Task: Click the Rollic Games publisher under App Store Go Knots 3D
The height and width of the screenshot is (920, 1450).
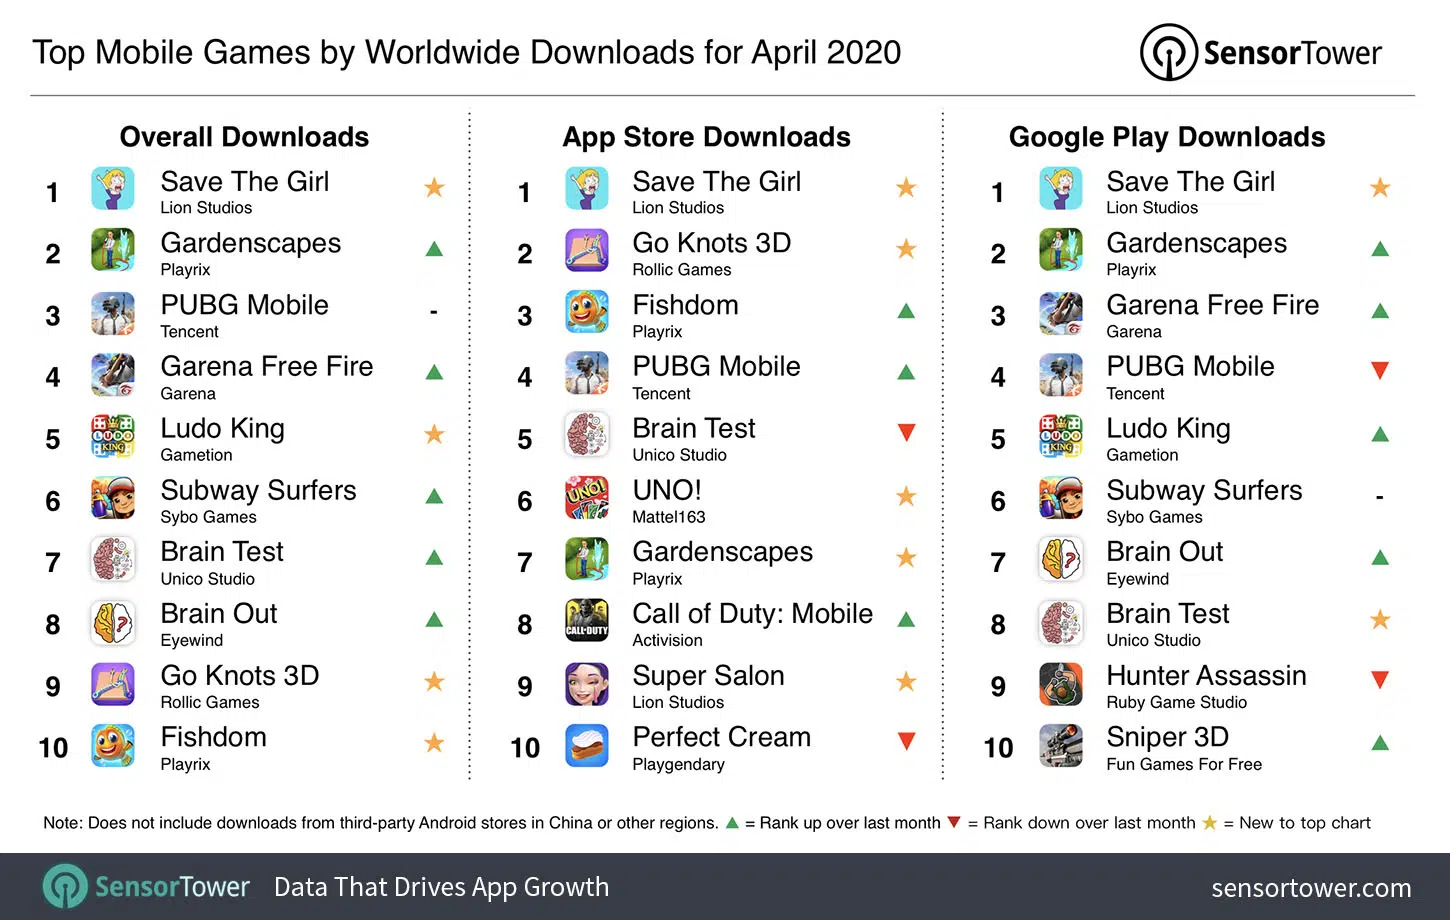Action: click(682, 270)
